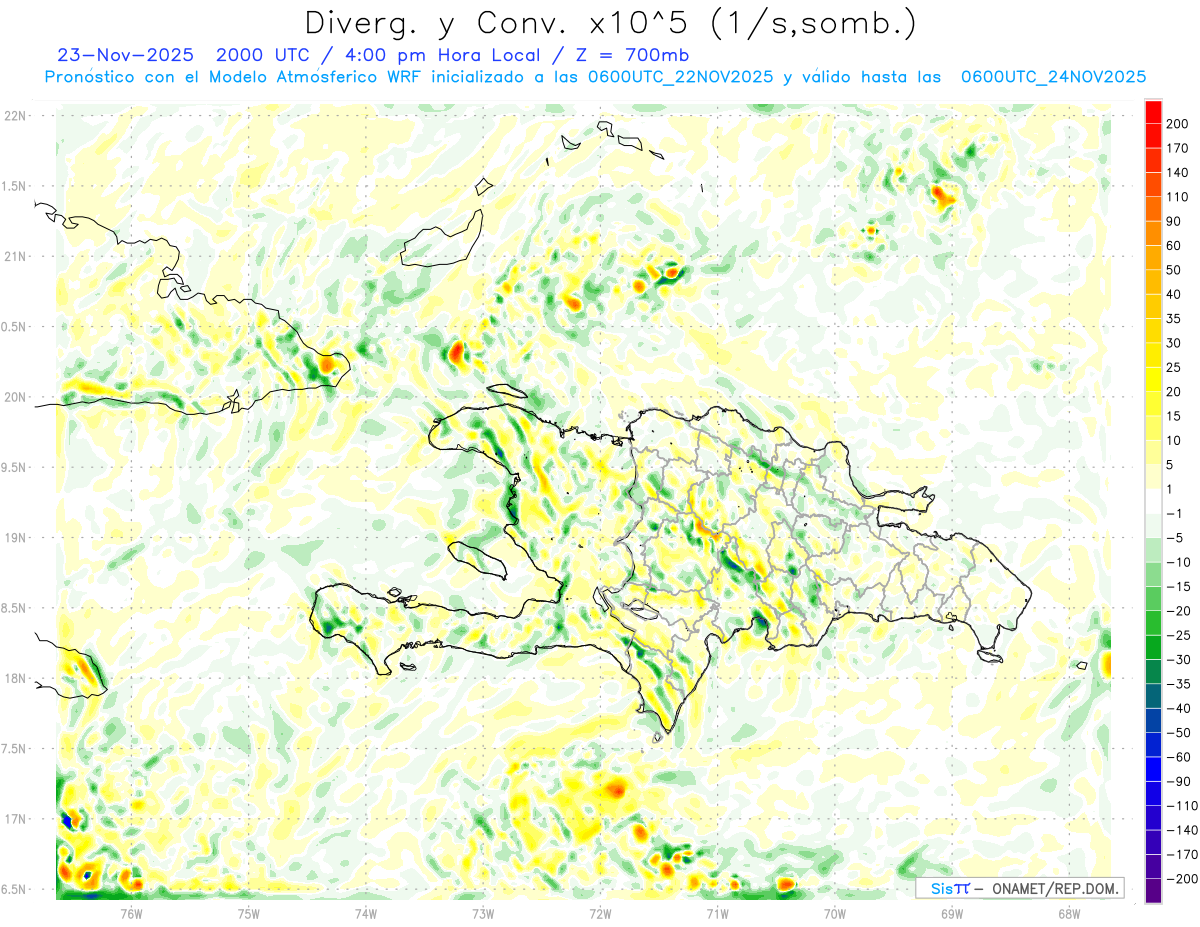
Task: Select the 6.5N axis label
Action: 15,889
